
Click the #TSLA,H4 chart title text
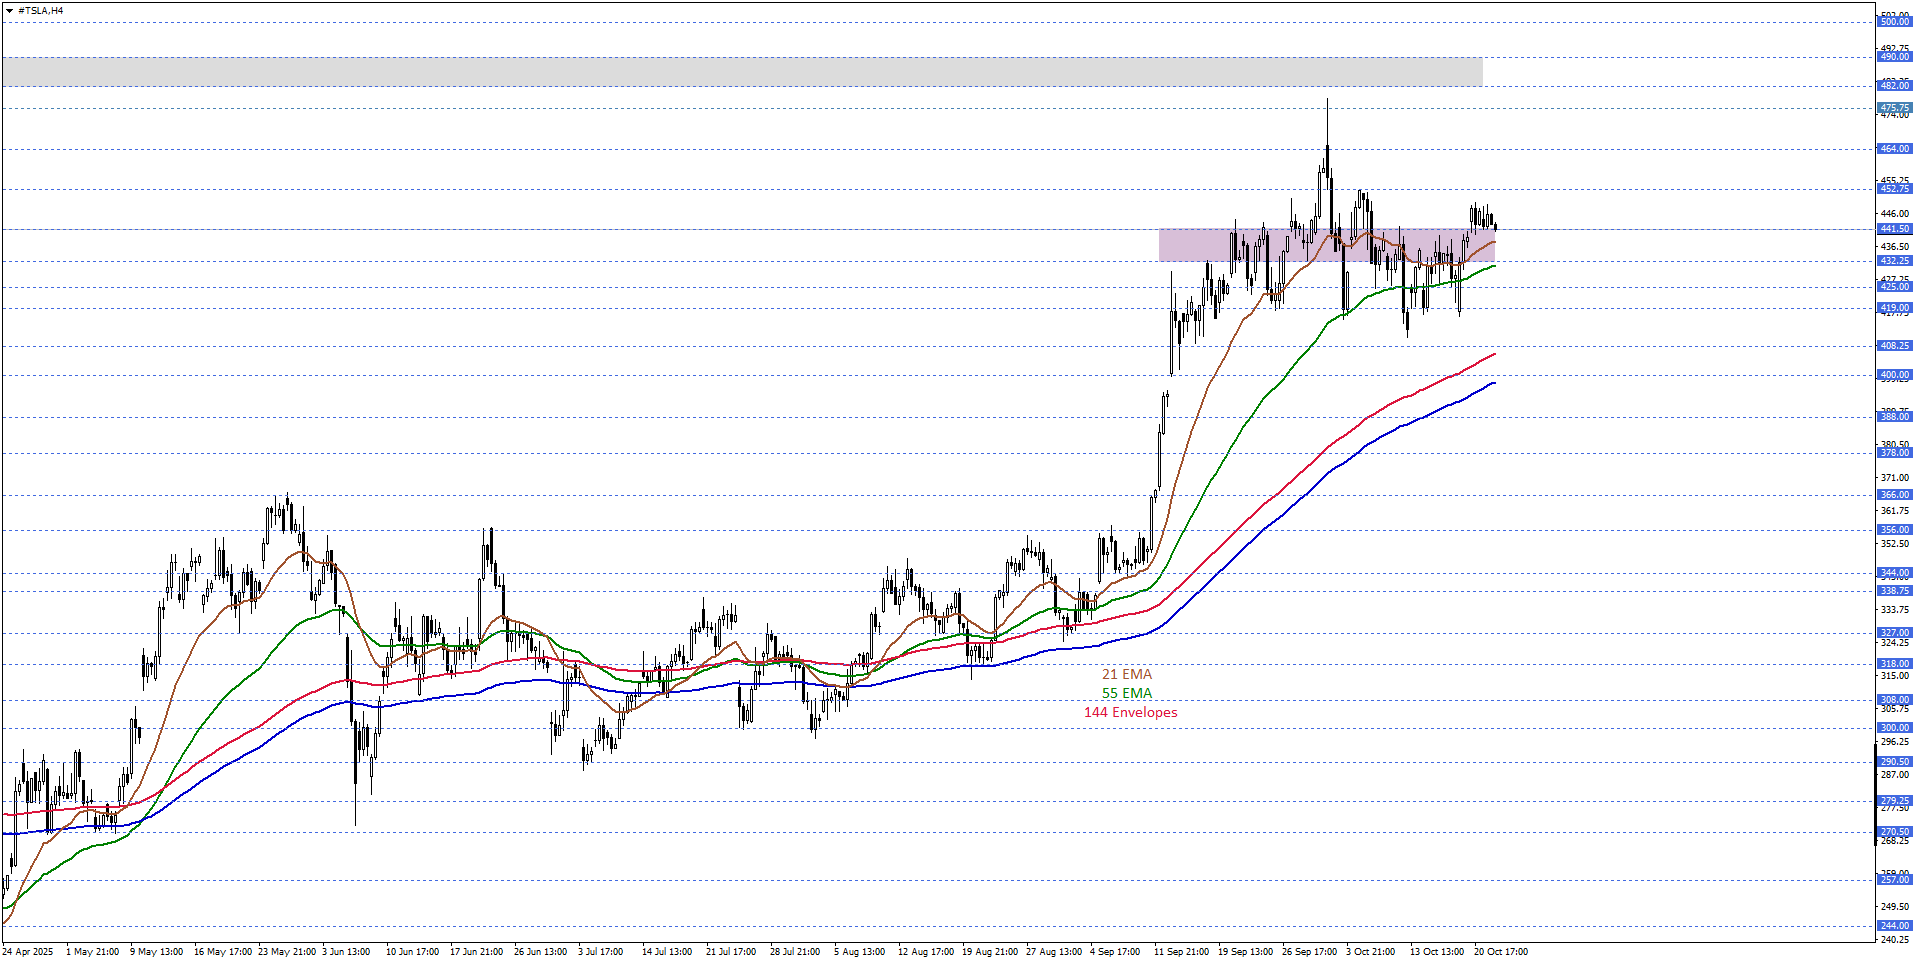[40, 11]
